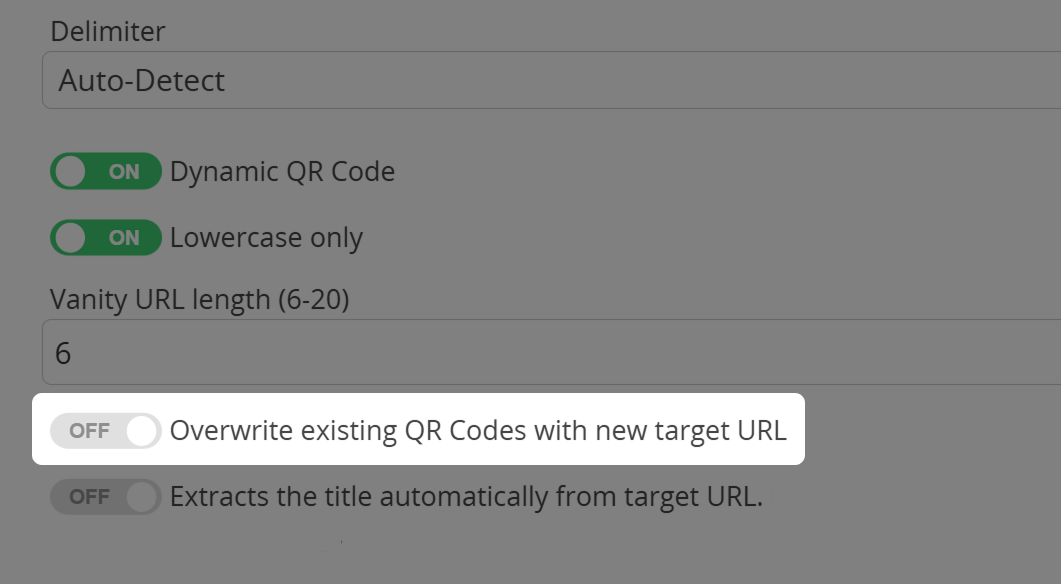Enable the Dynamic QR Code toggle
Image resolution: width=1061 pixels, height=584 pixels.
click(105, 171)
